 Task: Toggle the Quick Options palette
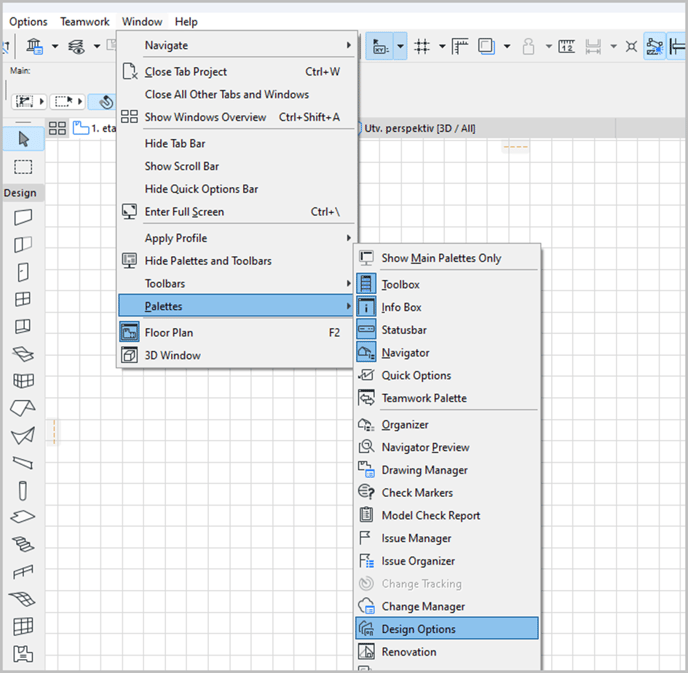point(447,376)
